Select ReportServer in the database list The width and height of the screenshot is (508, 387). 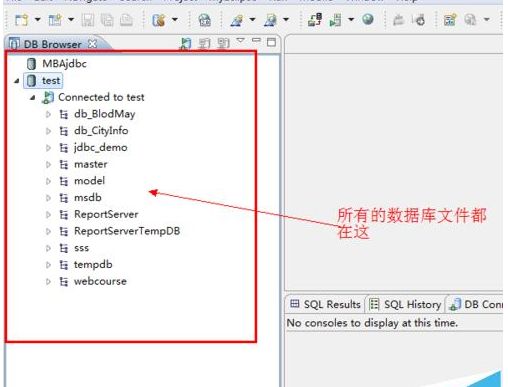[x=106, y=214]
